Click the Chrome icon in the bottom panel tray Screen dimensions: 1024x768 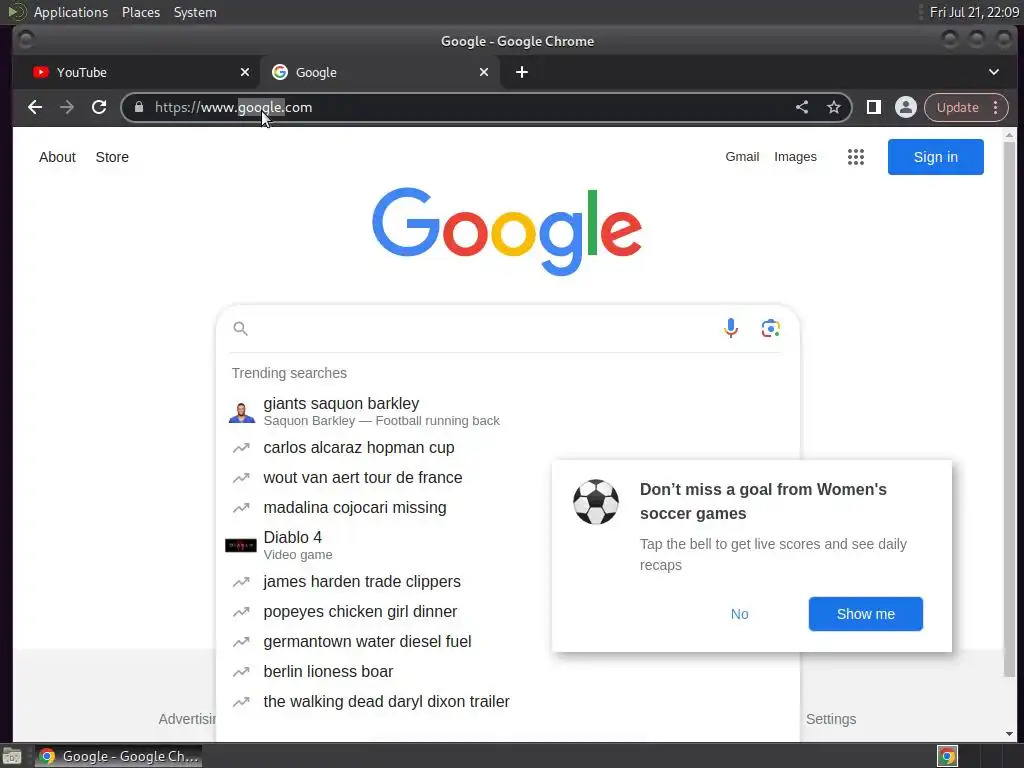[x=947, y=756]
